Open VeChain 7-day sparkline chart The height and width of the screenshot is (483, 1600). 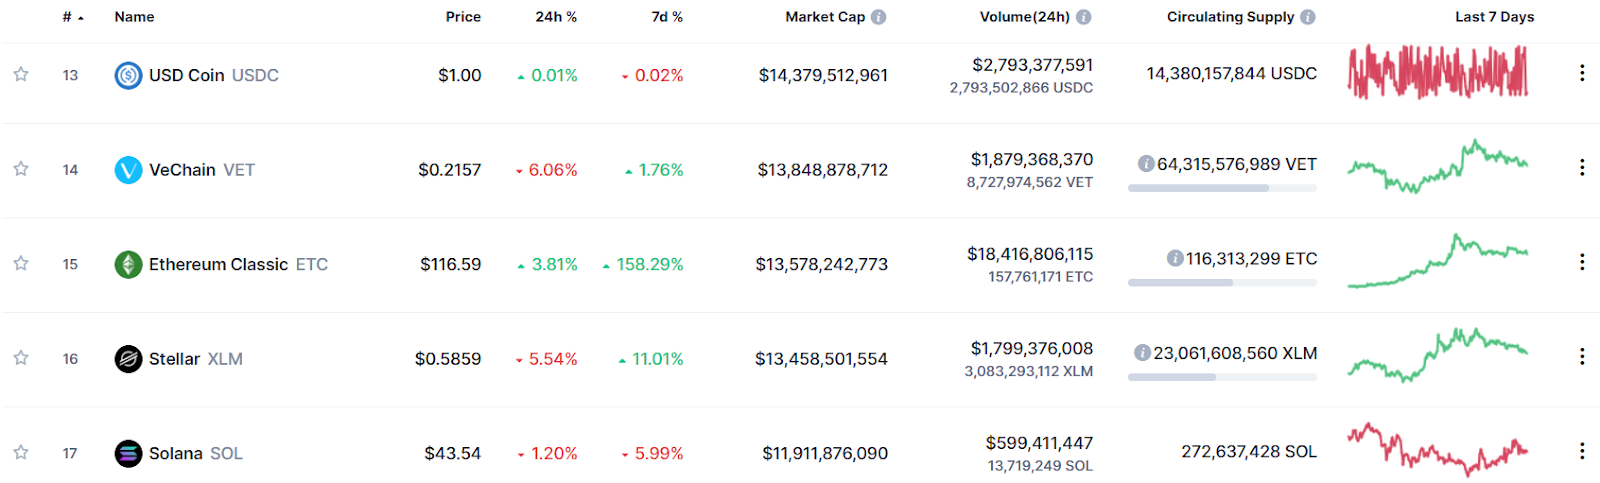pyautogui.click(x=1438, y=166)
